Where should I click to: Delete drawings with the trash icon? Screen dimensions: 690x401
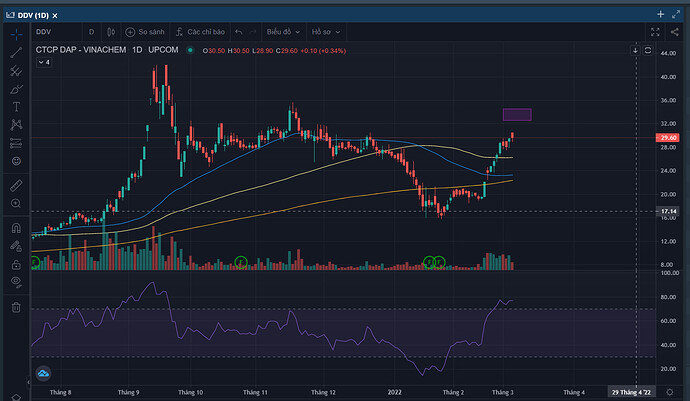coord(16,307)
